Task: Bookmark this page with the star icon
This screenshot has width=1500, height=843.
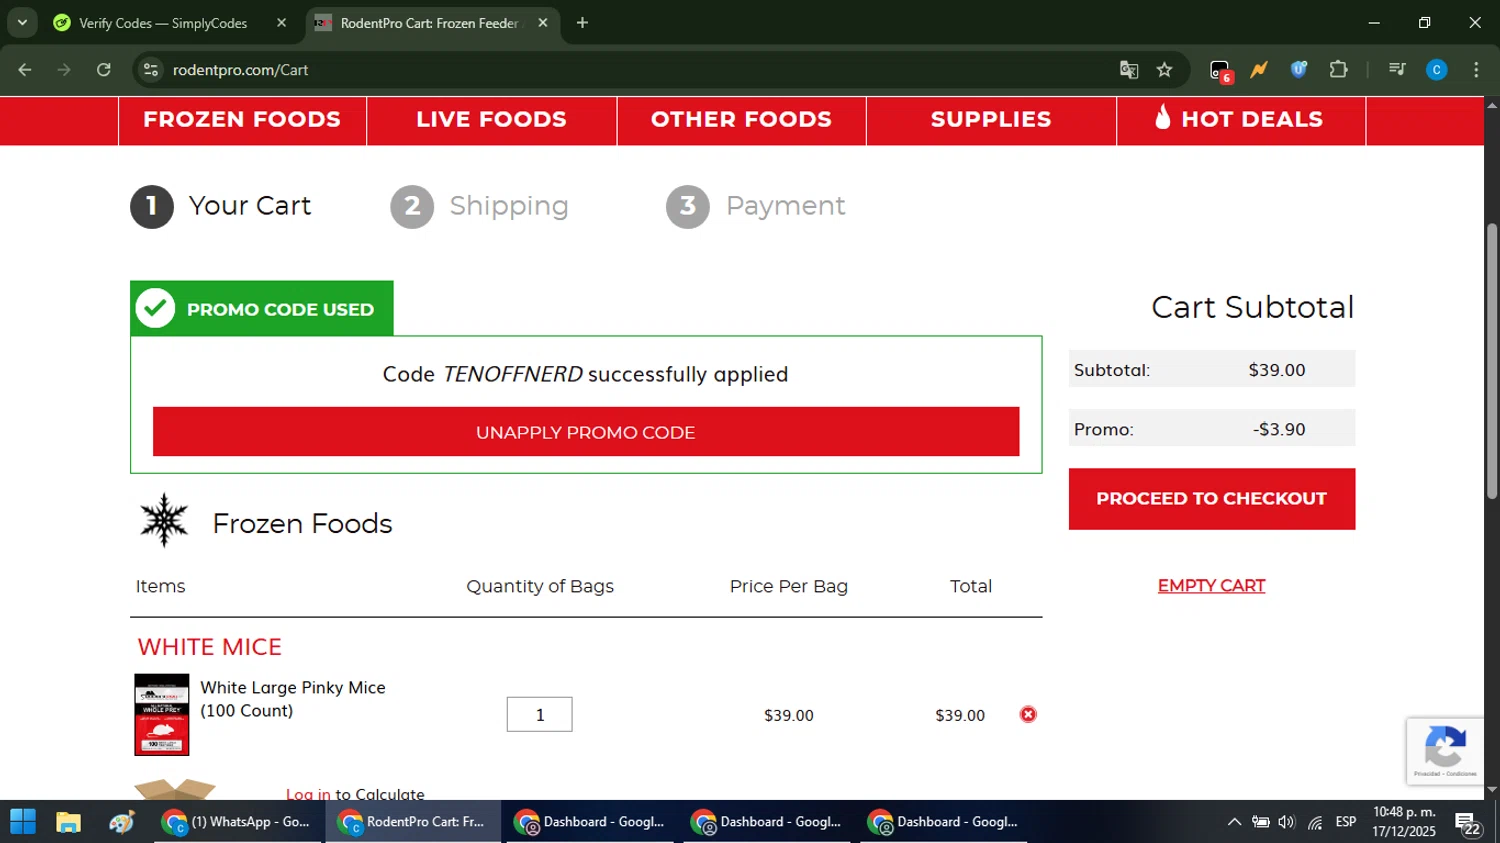Action: pyautogui.click(x=1164, y=70)
